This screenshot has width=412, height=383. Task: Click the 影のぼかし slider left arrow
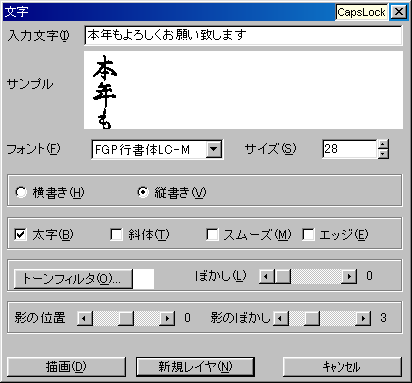[281, 318]
